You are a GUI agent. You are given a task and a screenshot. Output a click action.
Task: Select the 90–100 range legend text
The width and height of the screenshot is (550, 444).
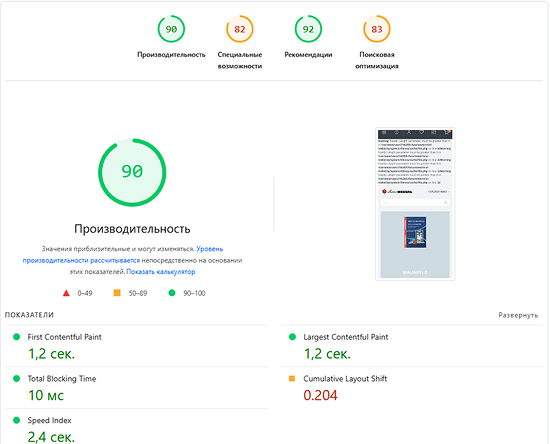194,293
